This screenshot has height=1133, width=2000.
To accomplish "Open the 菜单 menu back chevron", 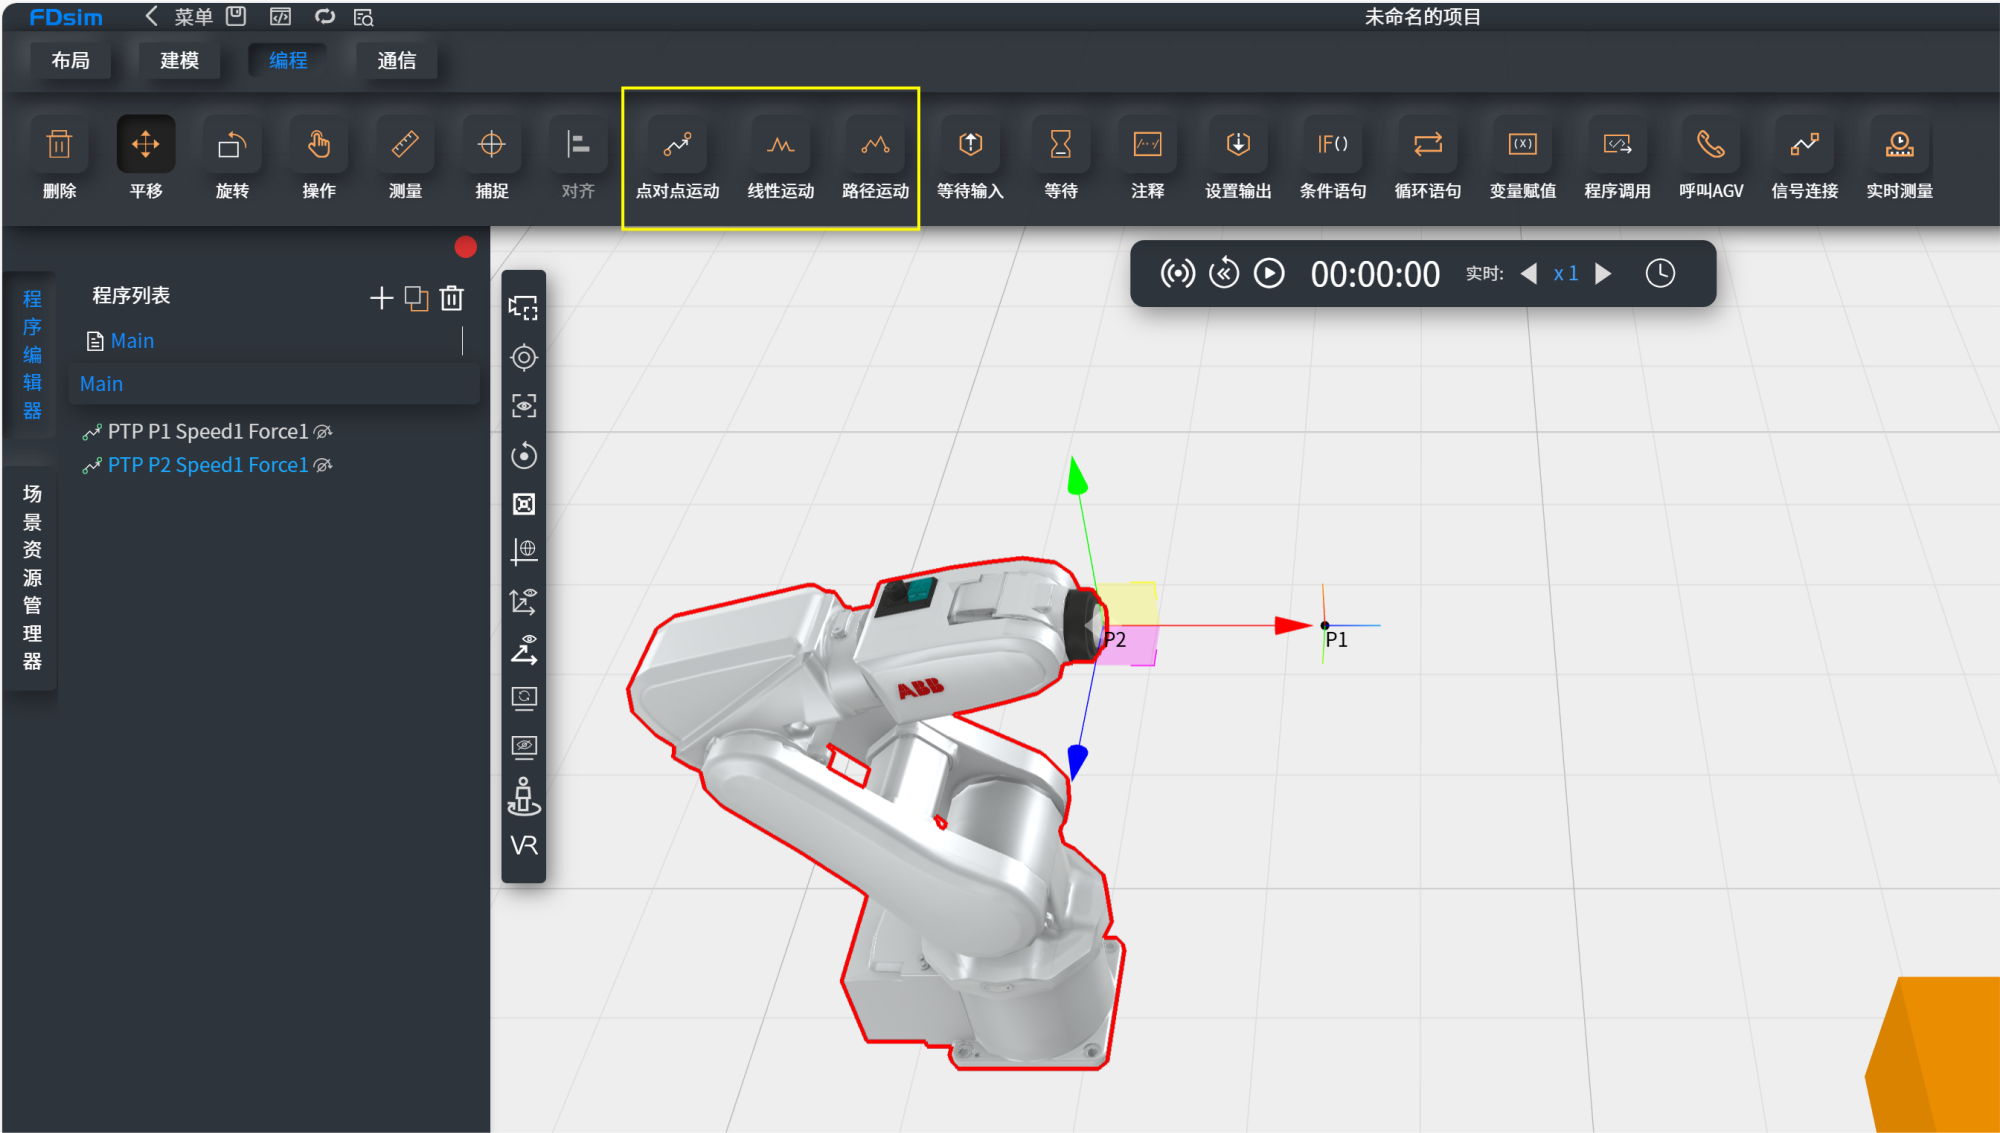I will pyautogui.click(x=152, y=16).
